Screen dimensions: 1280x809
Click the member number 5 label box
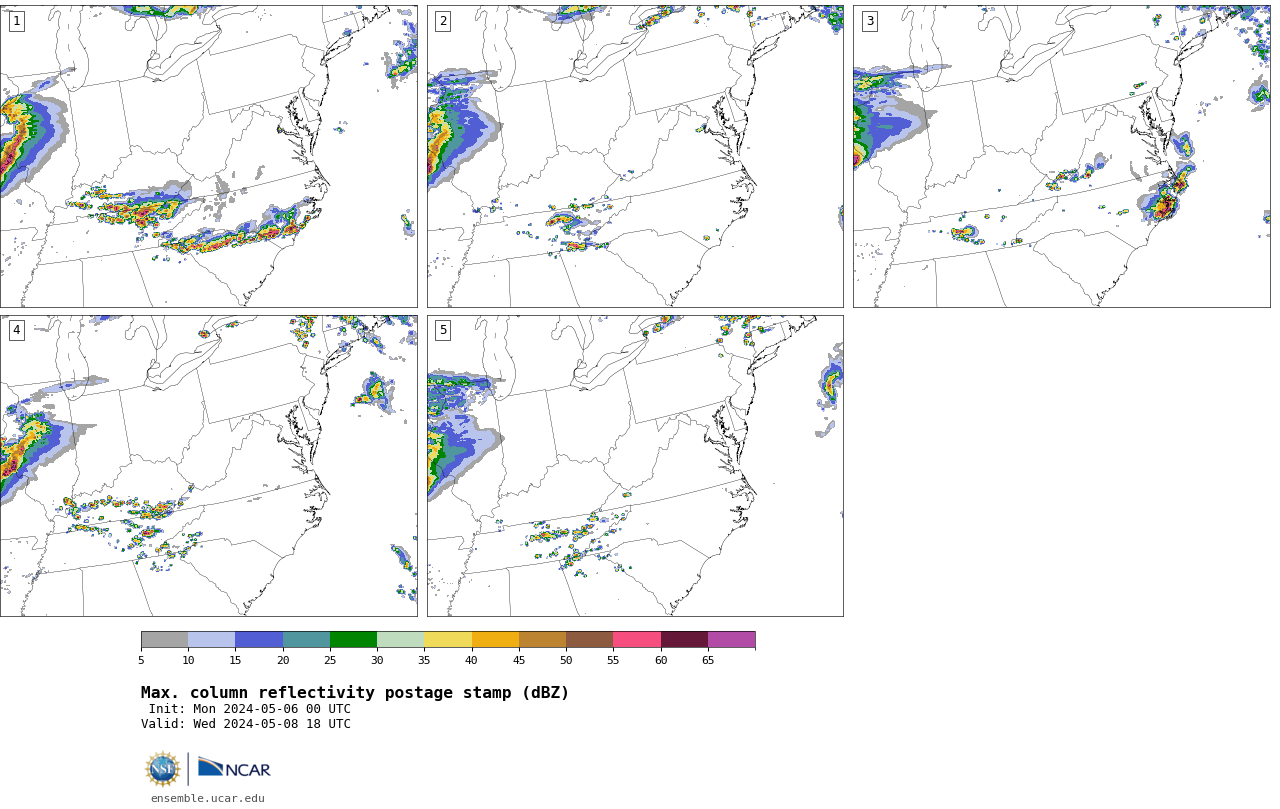pyautogui.click(x=443, y=330)
